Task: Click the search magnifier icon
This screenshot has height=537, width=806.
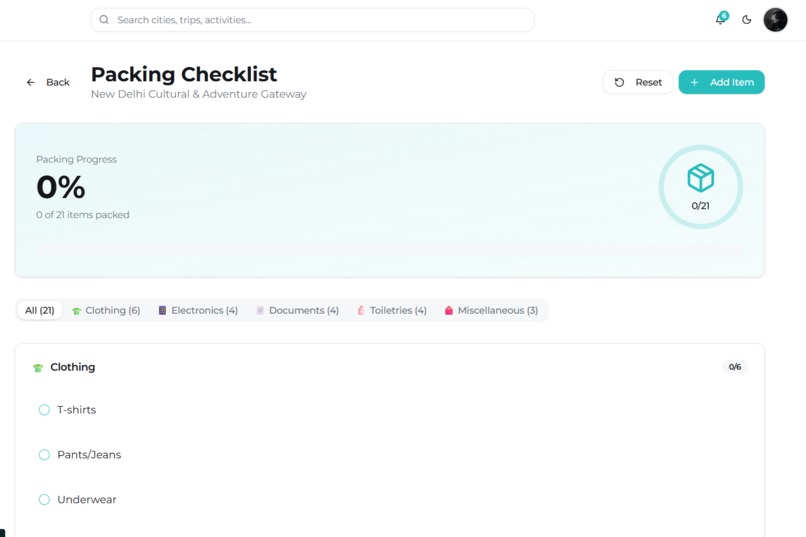Action: coord(104,20)
